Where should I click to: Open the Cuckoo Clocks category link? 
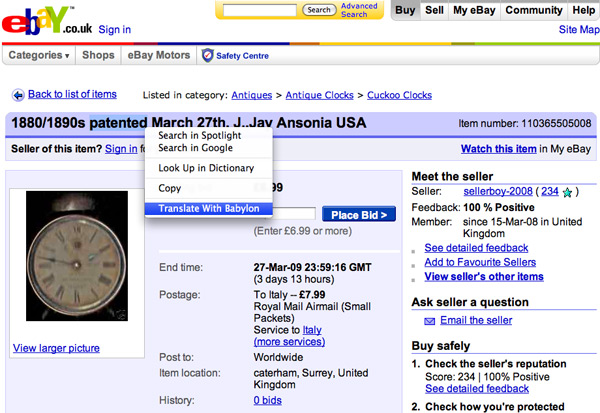(399, 95)
